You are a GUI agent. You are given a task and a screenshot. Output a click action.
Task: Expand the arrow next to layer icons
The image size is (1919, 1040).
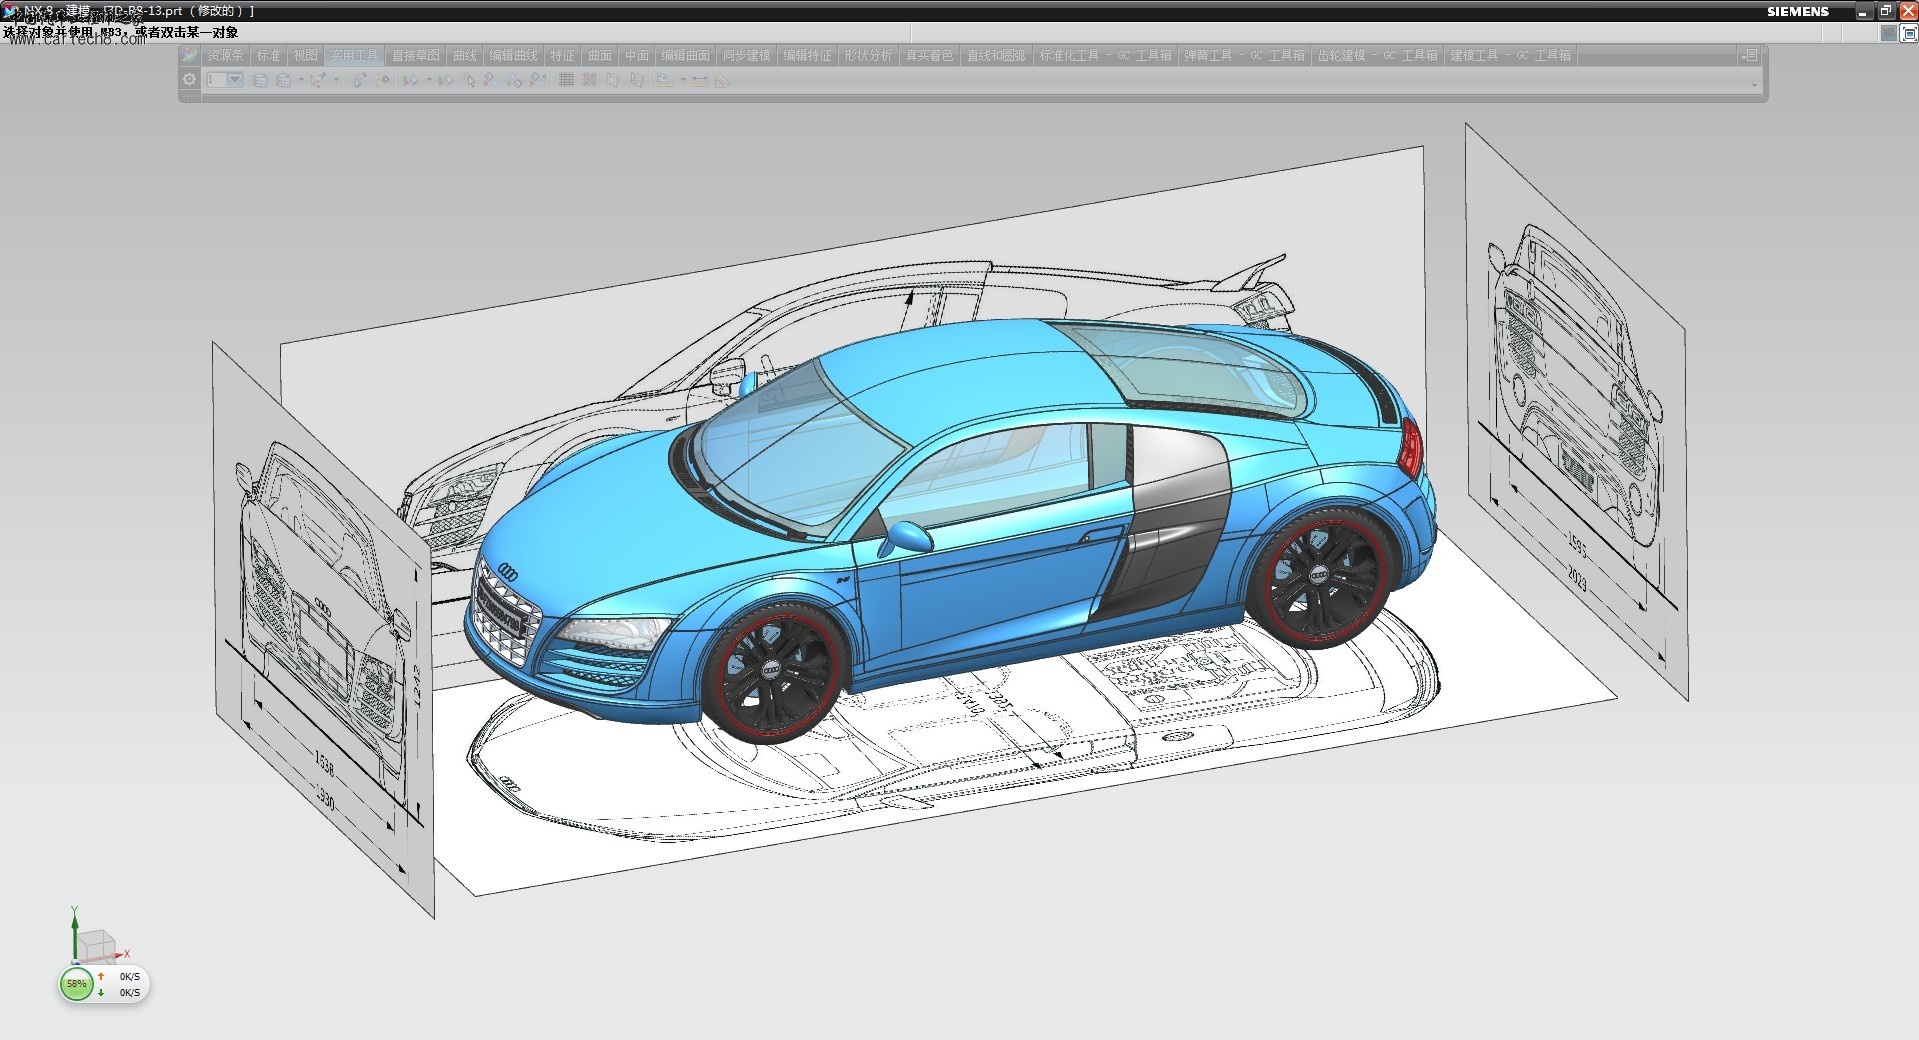tap(301, 80)
